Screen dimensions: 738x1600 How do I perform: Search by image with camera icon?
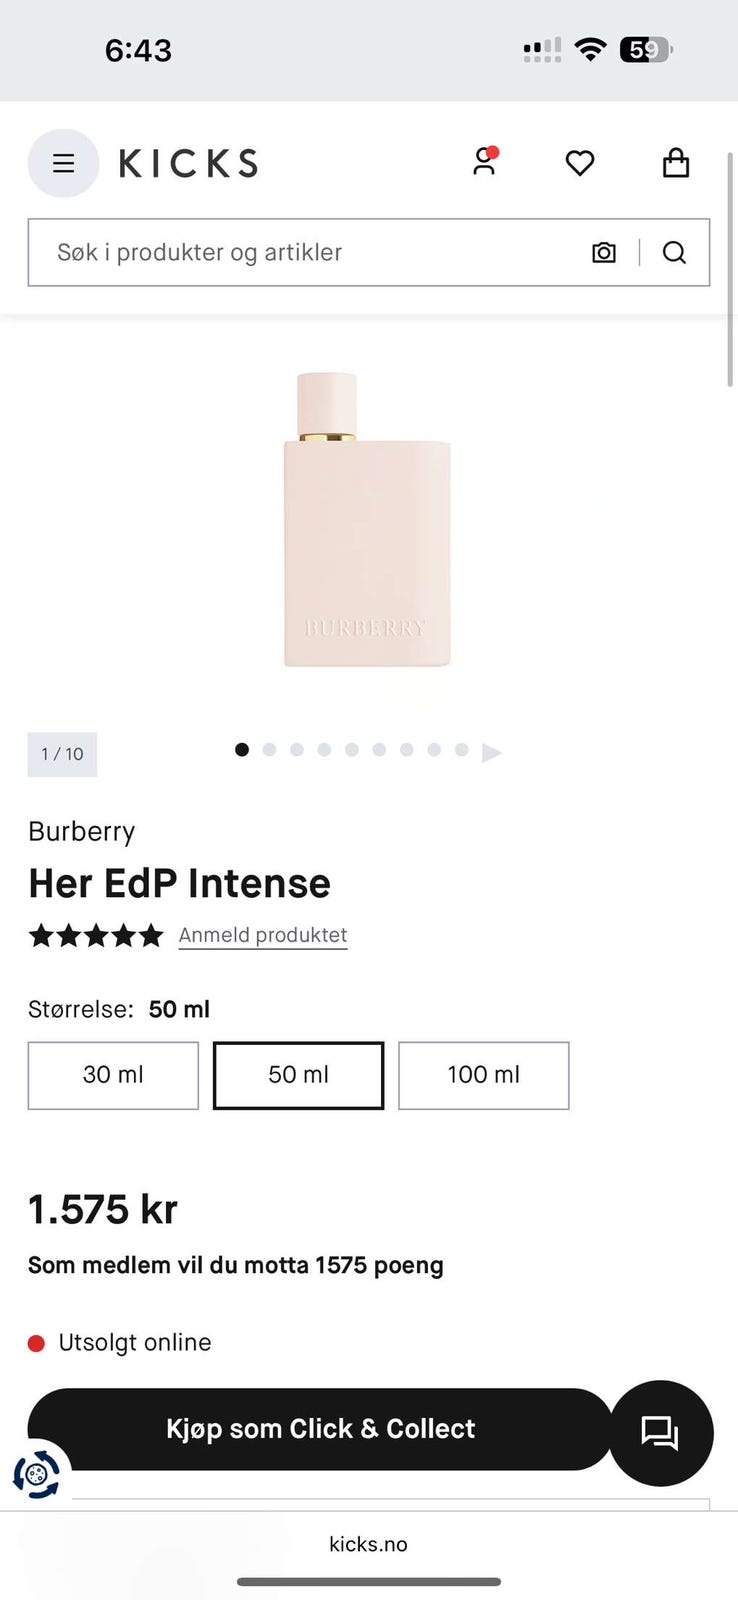click(604, 252)
